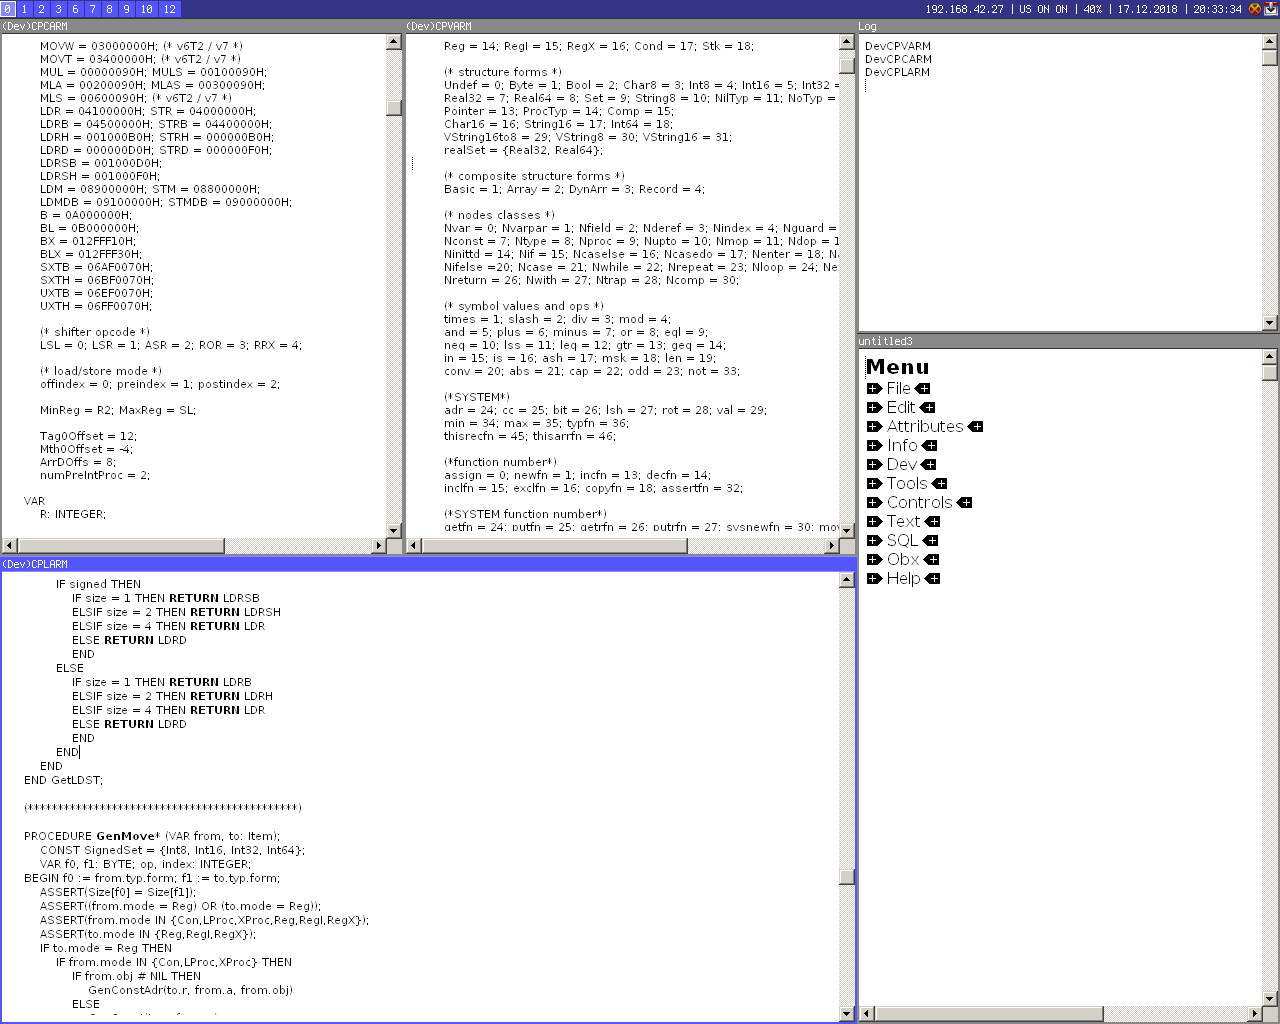Expand the Dev menu fold arrow
The height and width of the screenshot is (1024, 1280).
pos(874,464)
